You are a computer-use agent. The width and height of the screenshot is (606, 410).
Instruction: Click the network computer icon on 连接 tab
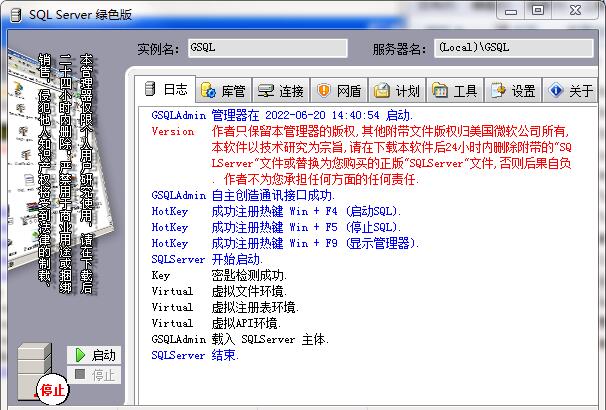pyautogui.click(x=266, y=90)
